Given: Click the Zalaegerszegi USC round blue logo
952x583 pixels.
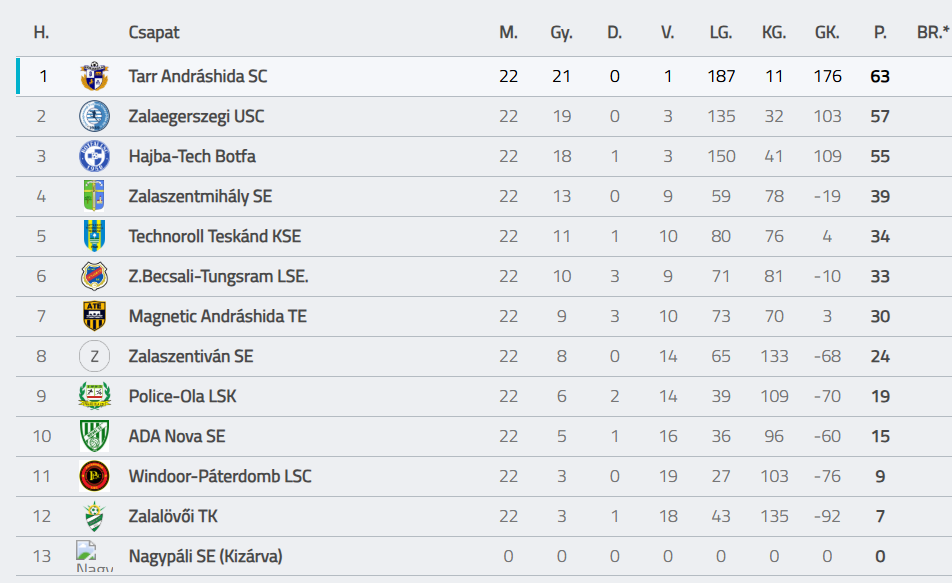Looking at the screenshot, I should click(x=94, y=116).
